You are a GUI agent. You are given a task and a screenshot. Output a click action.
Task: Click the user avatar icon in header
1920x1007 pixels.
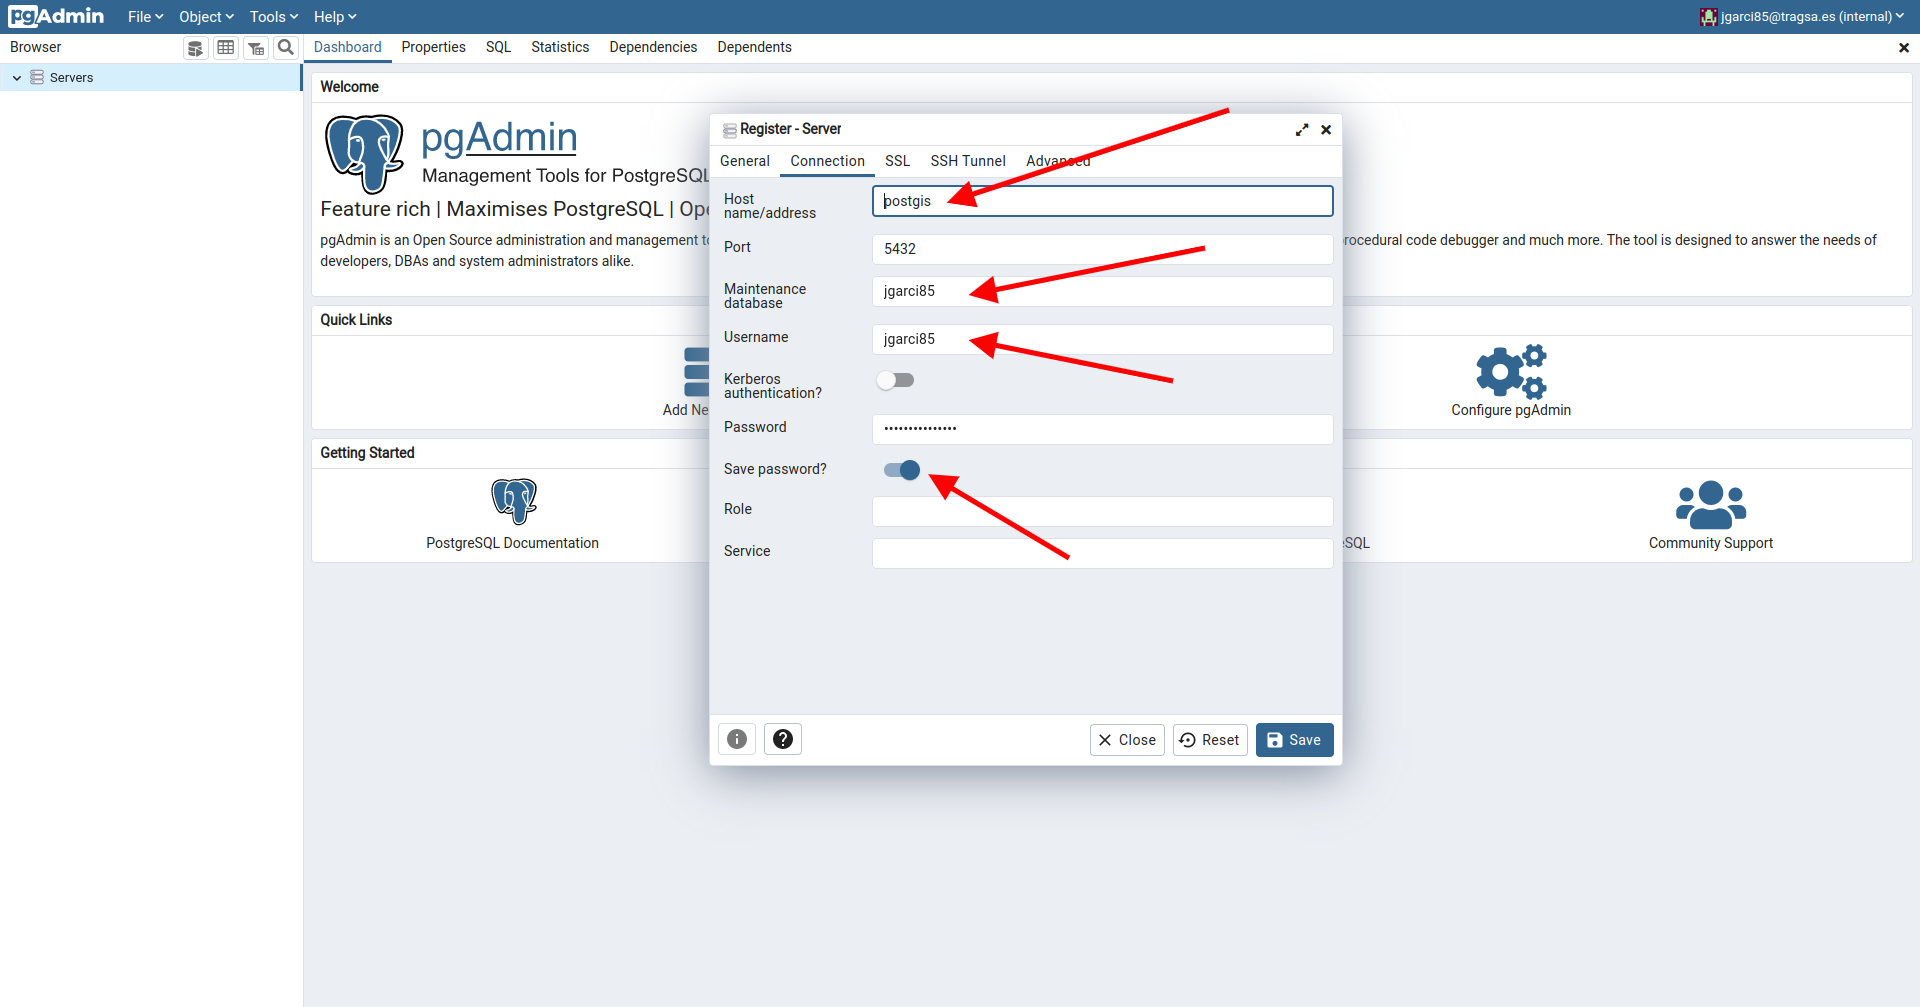(1708, 16)
